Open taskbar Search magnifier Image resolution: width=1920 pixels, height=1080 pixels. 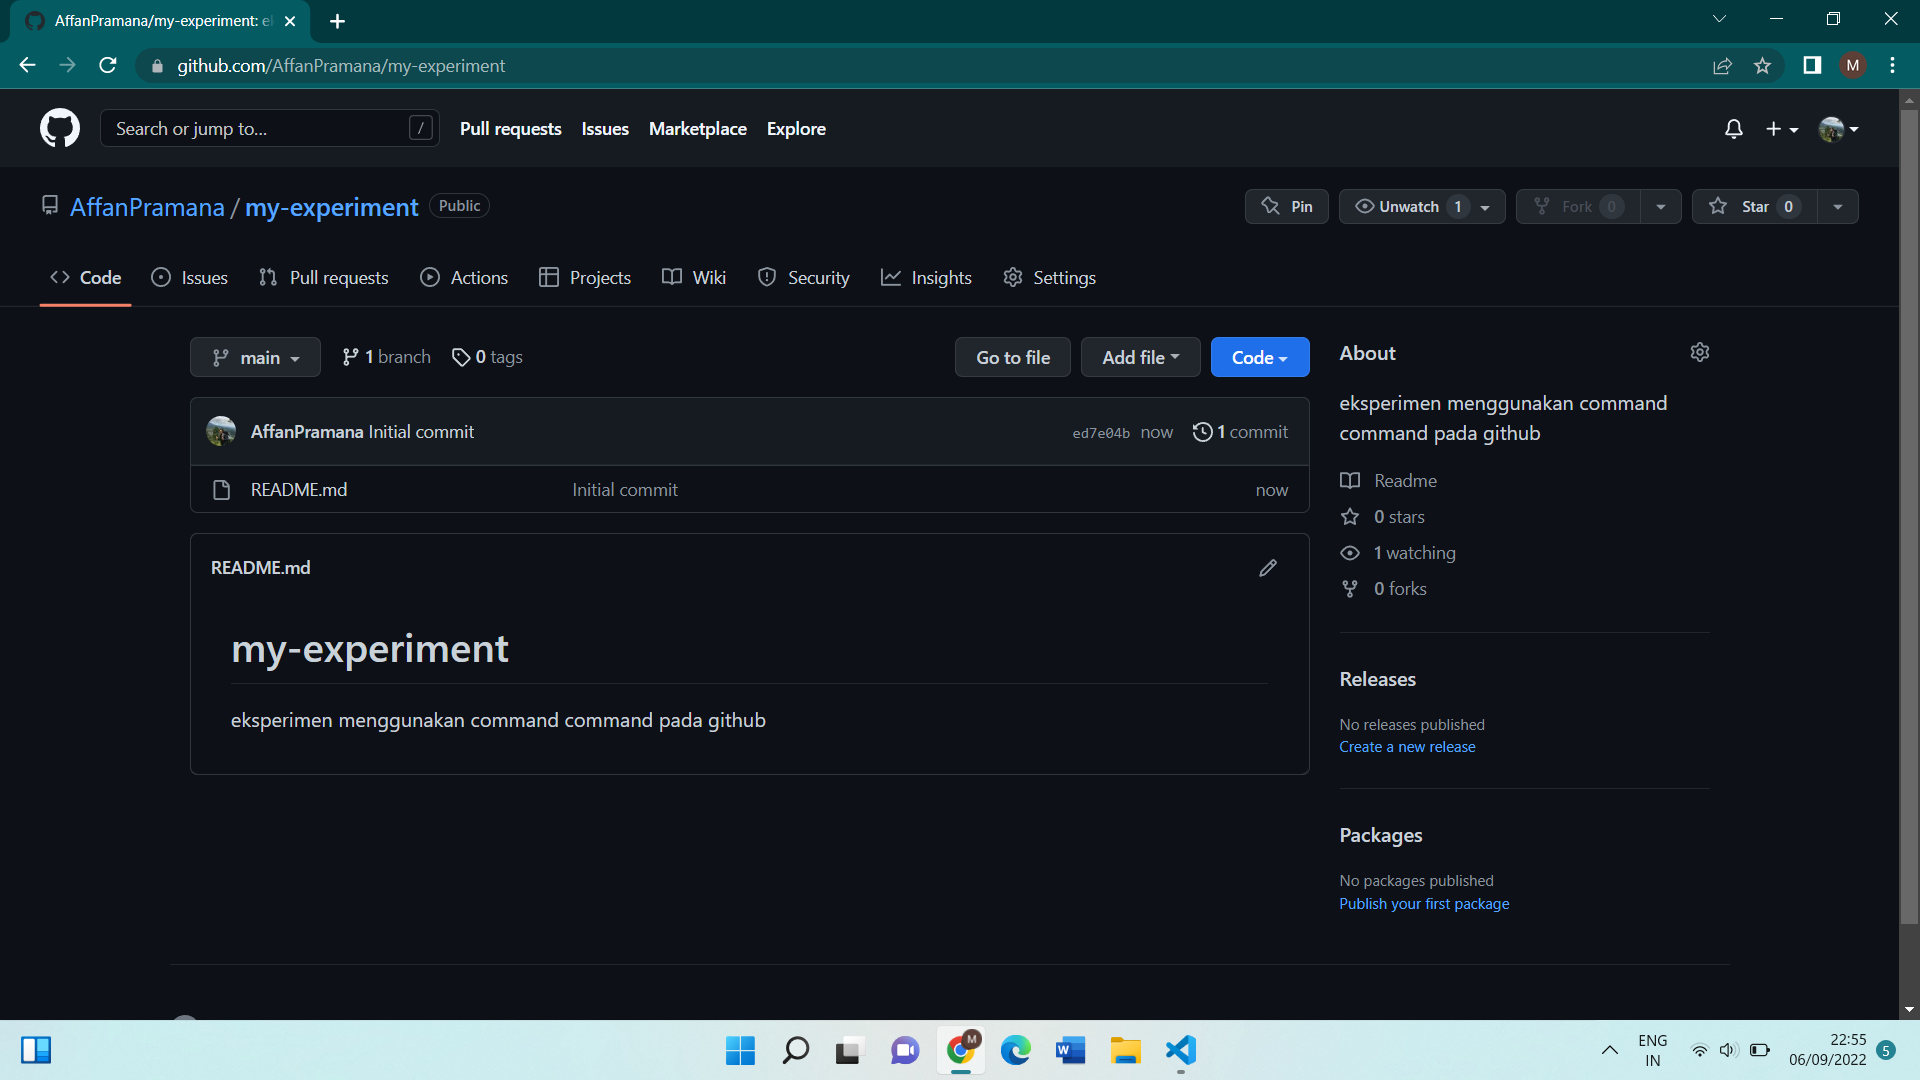click(x=796, y=1050)
